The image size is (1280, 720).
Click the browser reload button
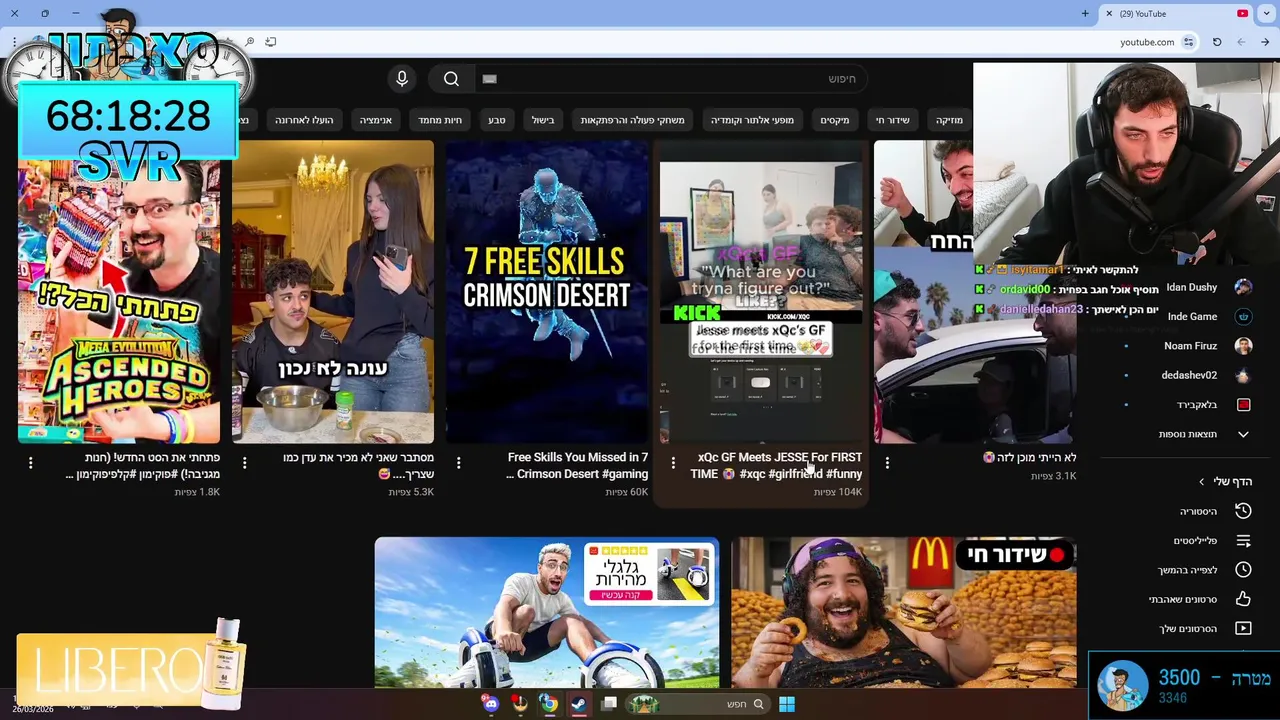pyautogui.click(x=1217, y=42)
